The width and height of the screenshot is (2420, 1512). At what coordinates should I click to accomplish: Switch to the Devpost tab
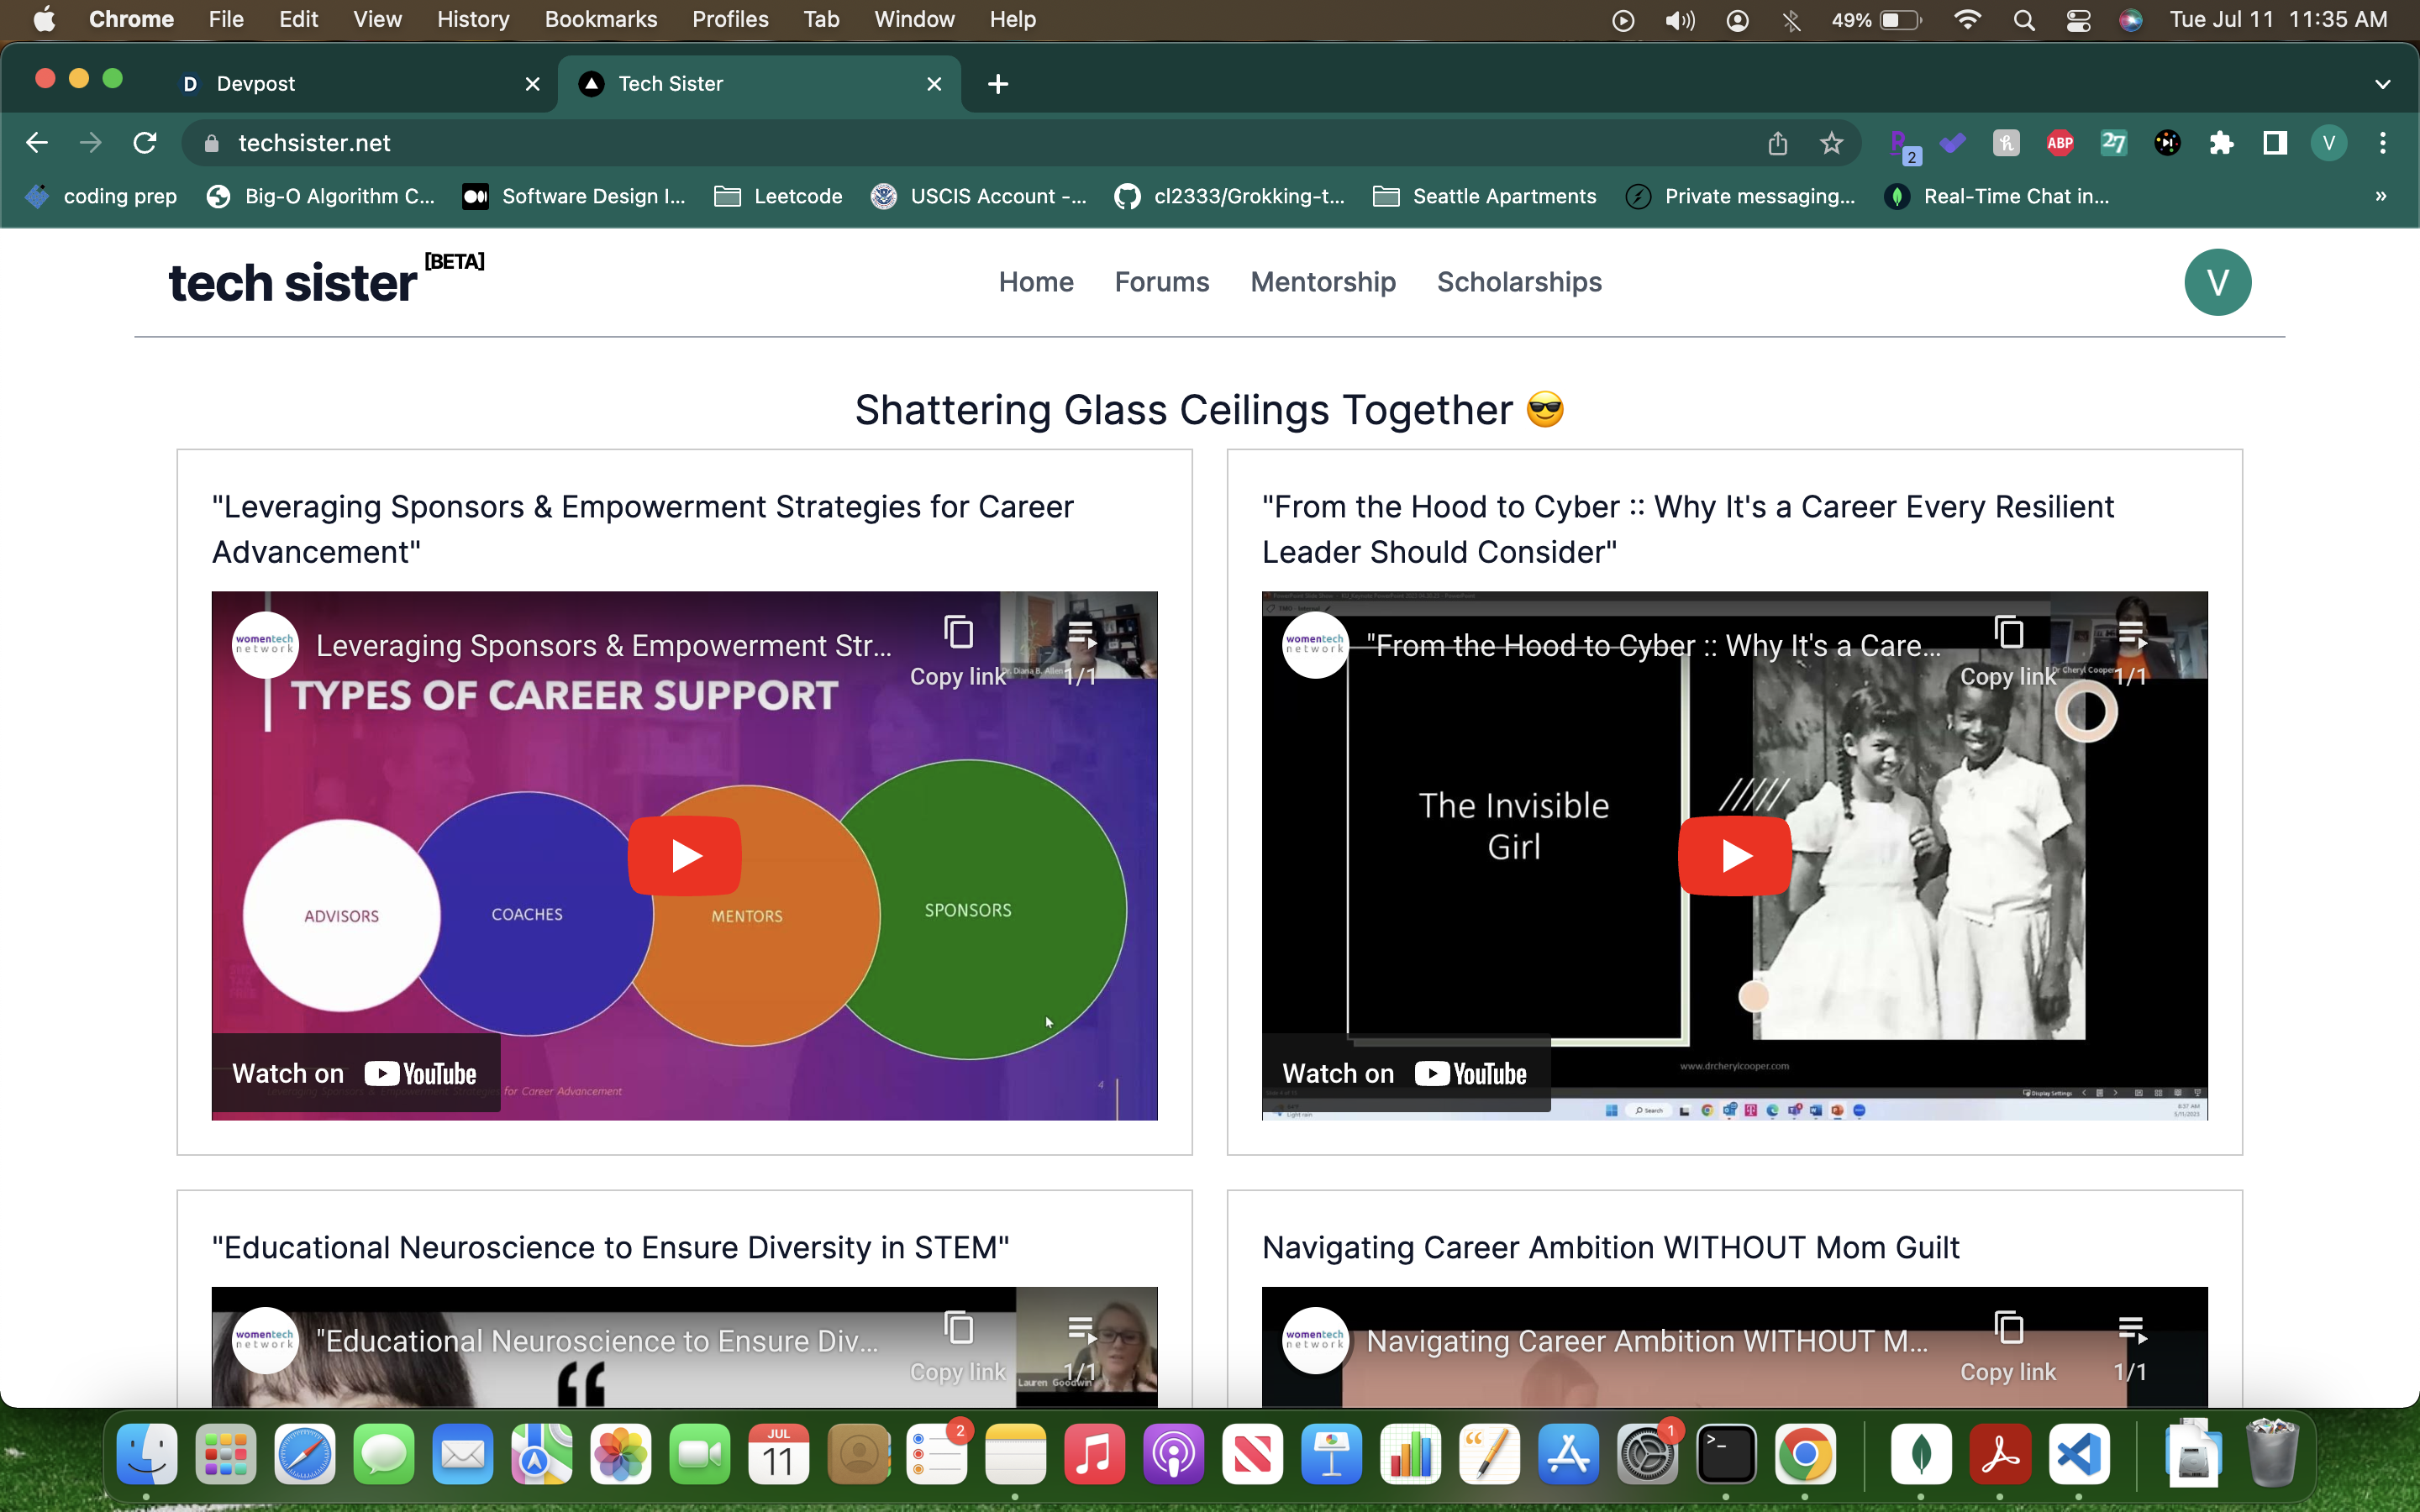(x=255, y=84)
